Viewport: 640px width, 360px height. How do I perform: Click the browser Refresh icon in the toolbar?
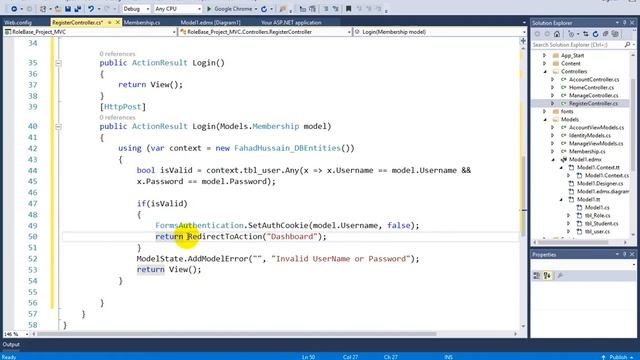(264, 9)
